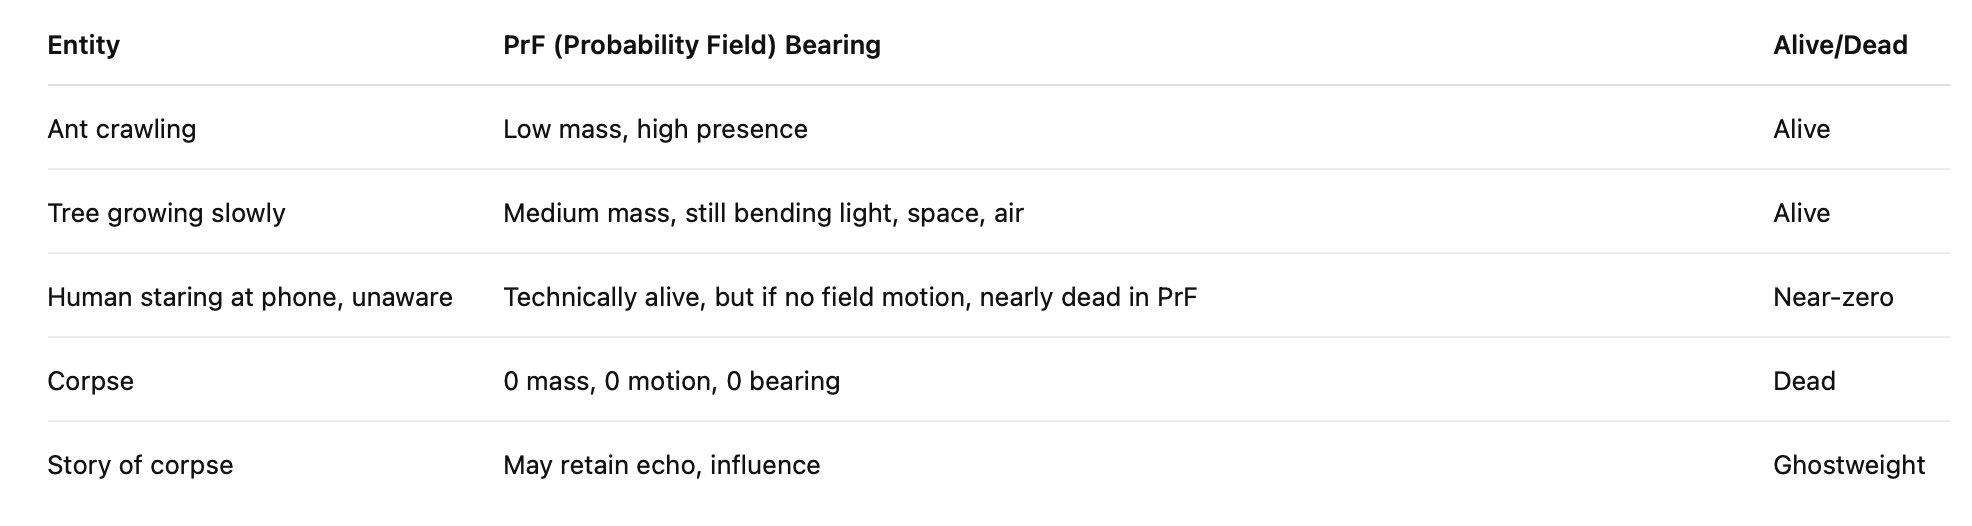Select '0 mass, 0 motion, 0 bearing' cell
The height and width of the screenshot is (526, 1972).
pyautogui.click(x=671, y=381)
